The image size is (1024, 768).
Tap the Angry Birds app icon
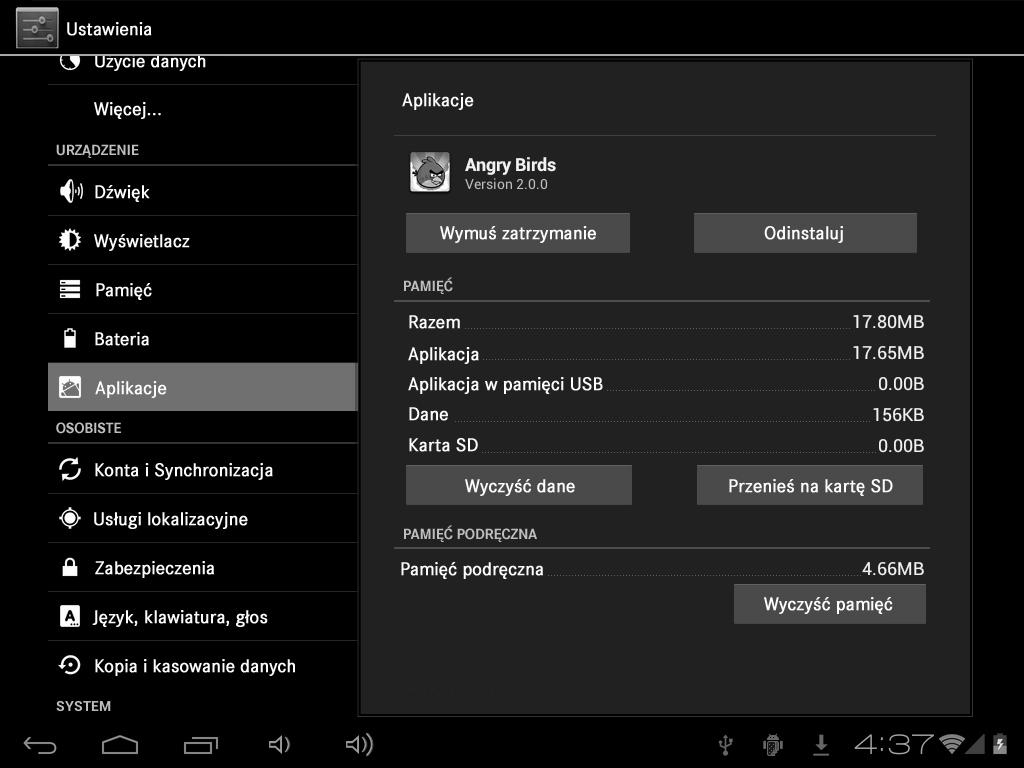[x=430, y=172]
